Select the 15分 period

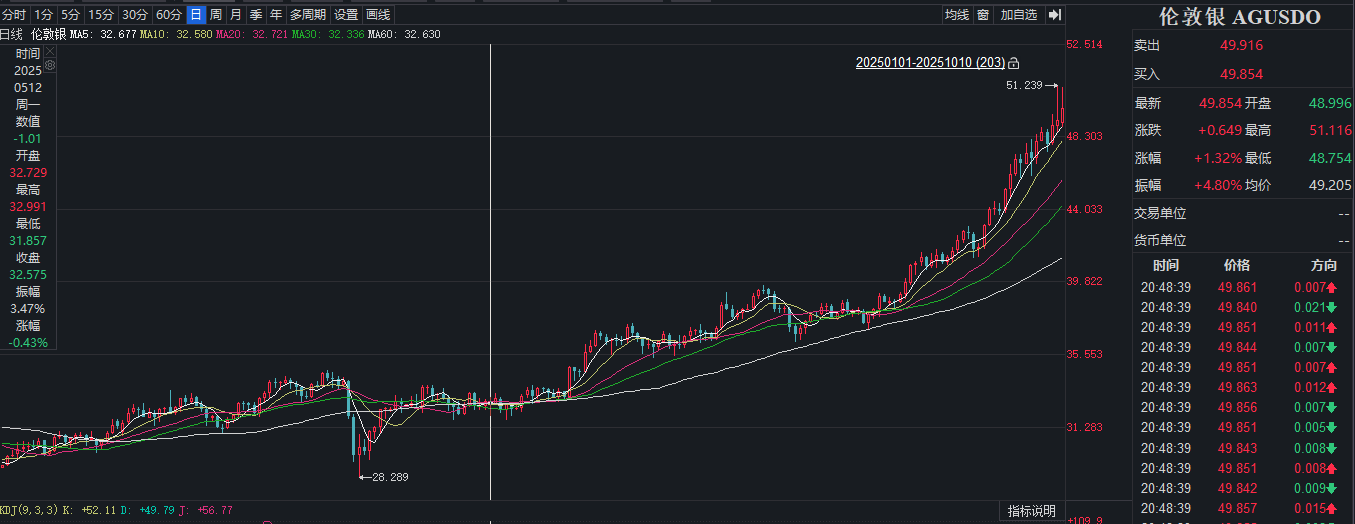[x=101, y=15]
